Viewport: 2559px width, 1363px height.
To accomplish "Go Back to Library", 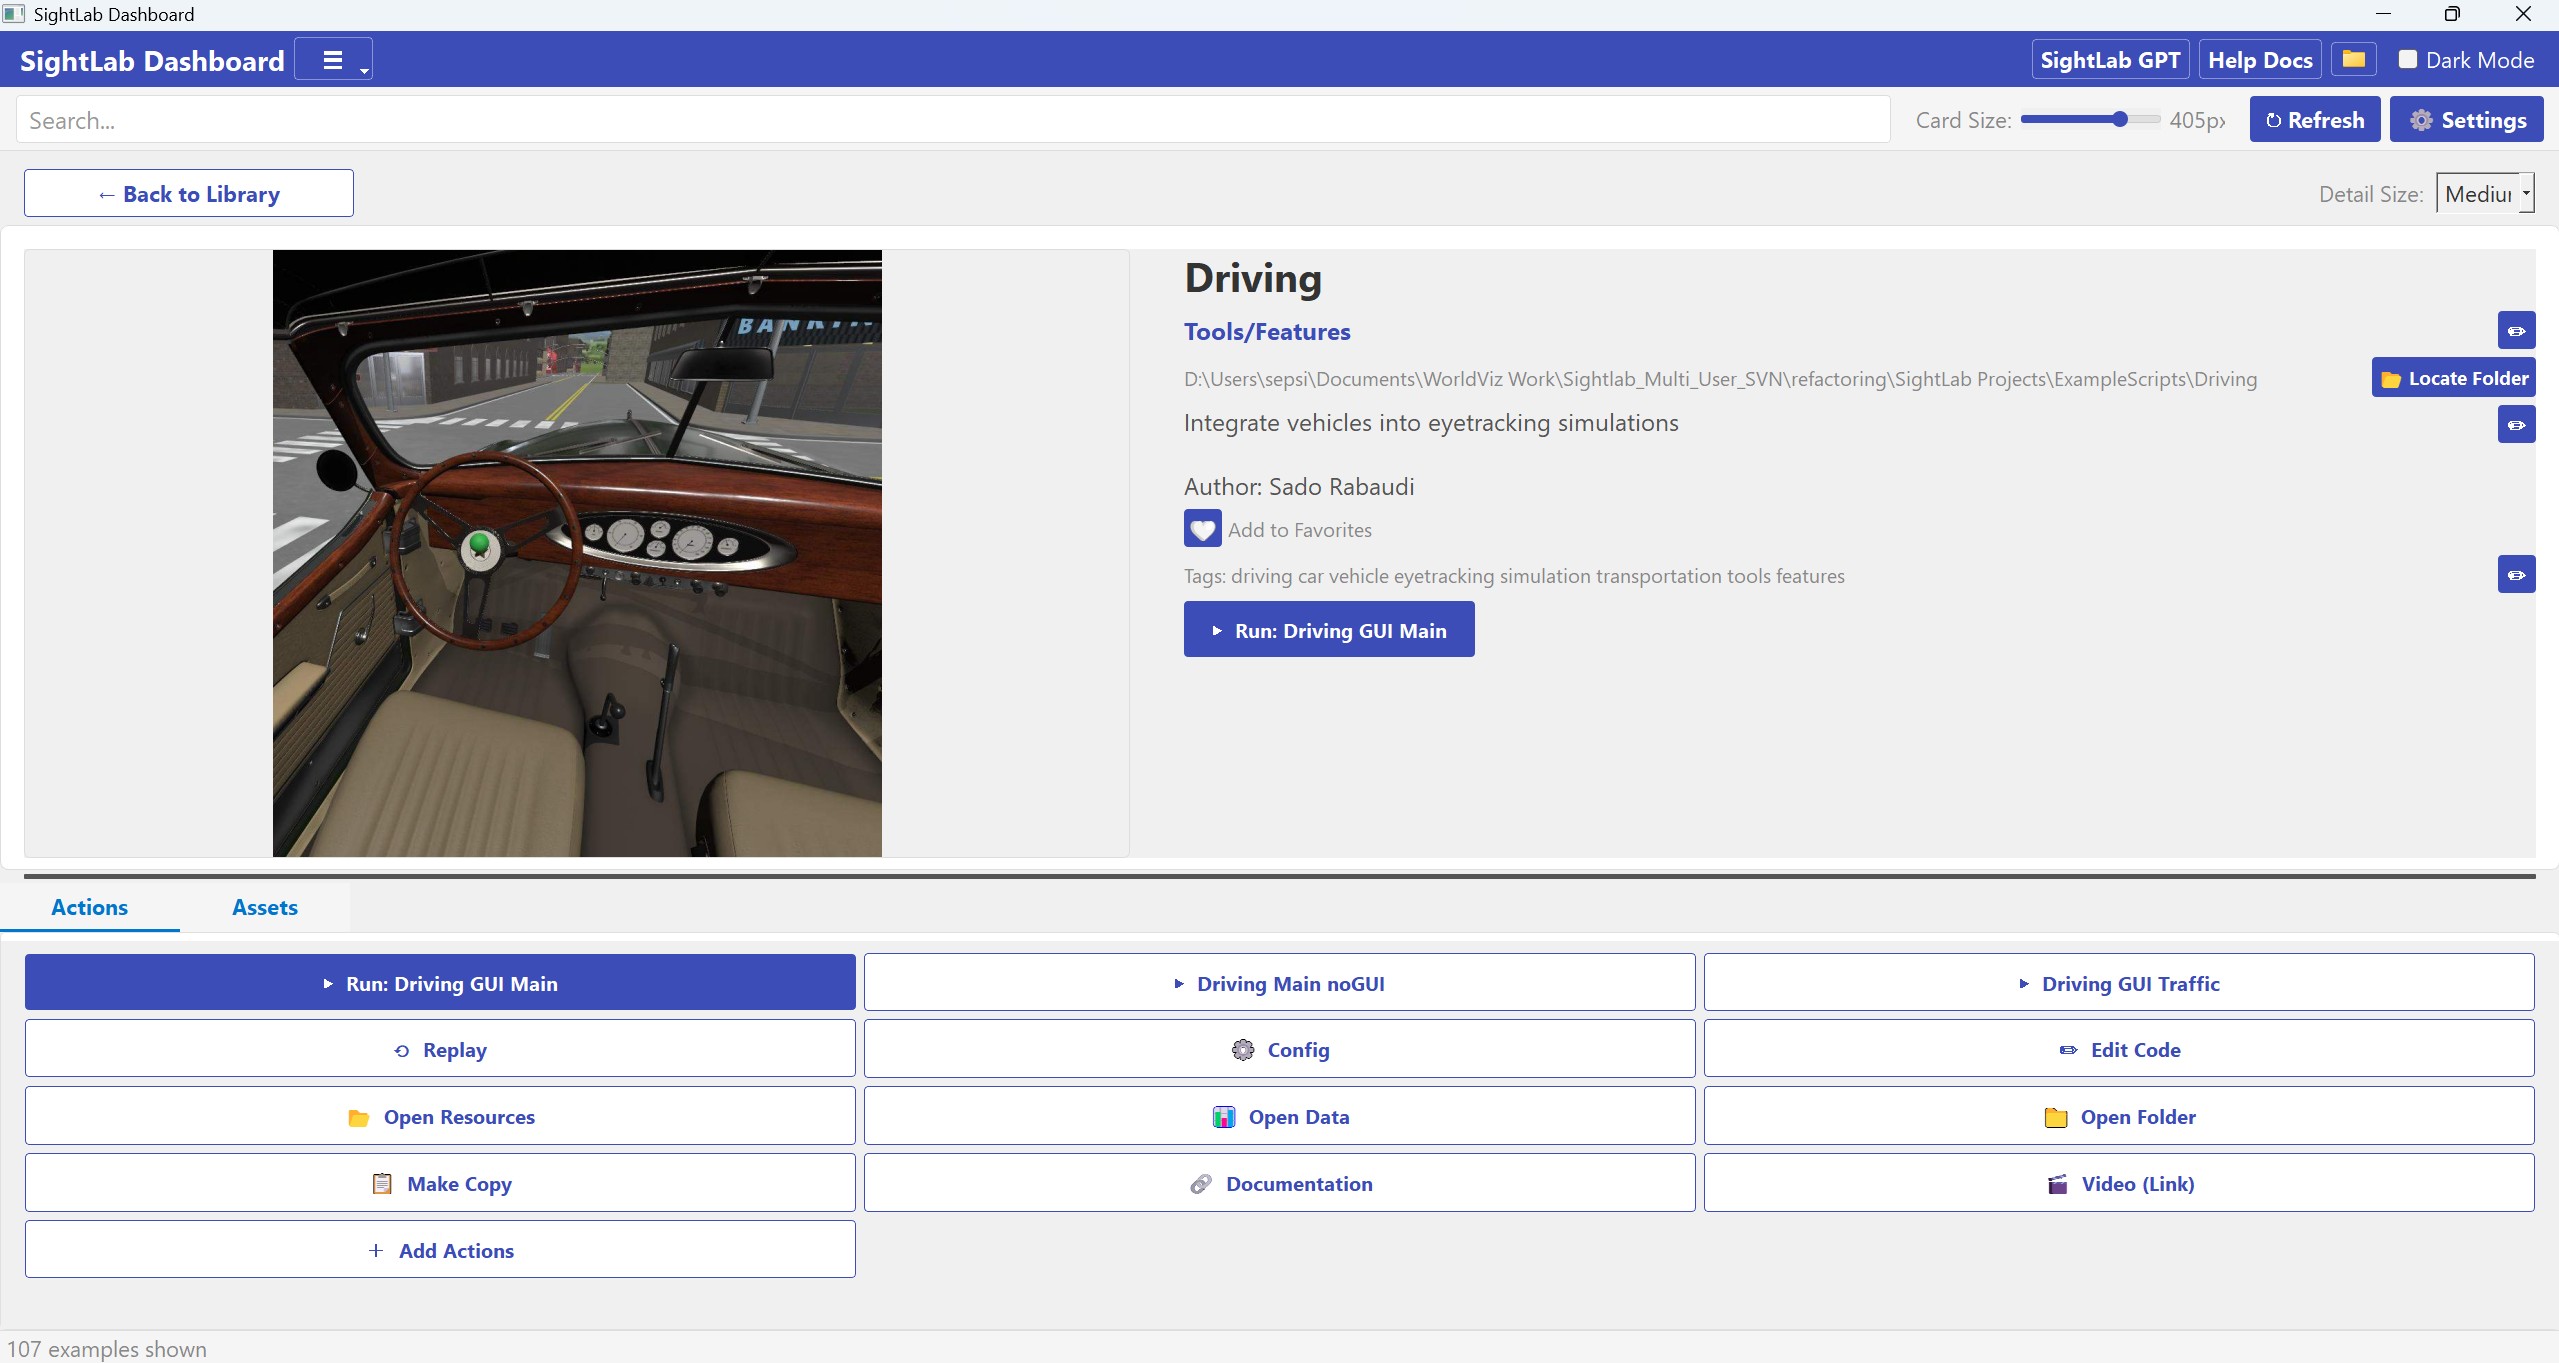I will [x=189, y=194].
